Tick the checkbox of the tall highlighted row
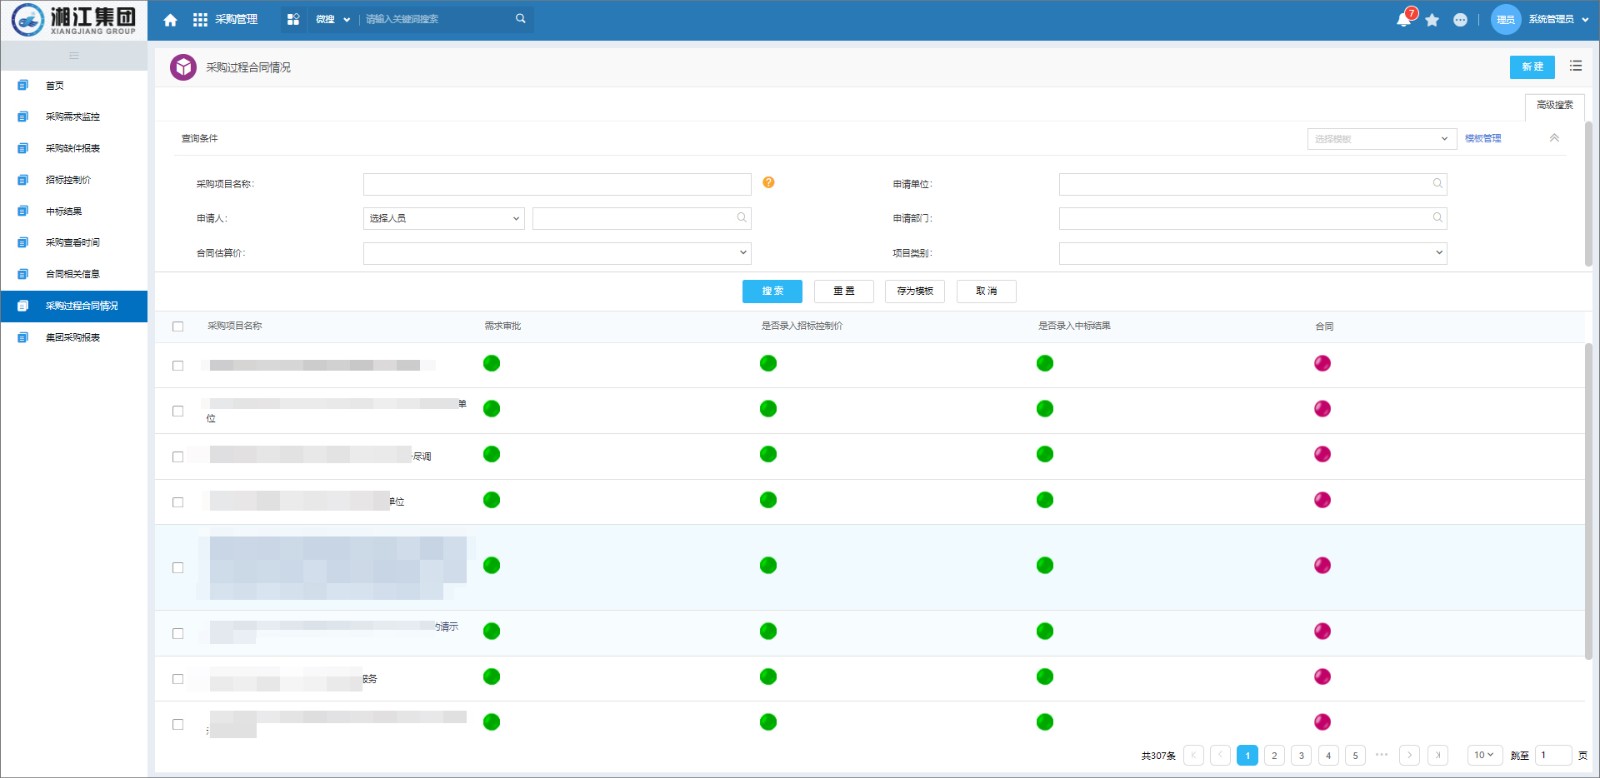Screen dimensions: 1600x778 (178, 567)
